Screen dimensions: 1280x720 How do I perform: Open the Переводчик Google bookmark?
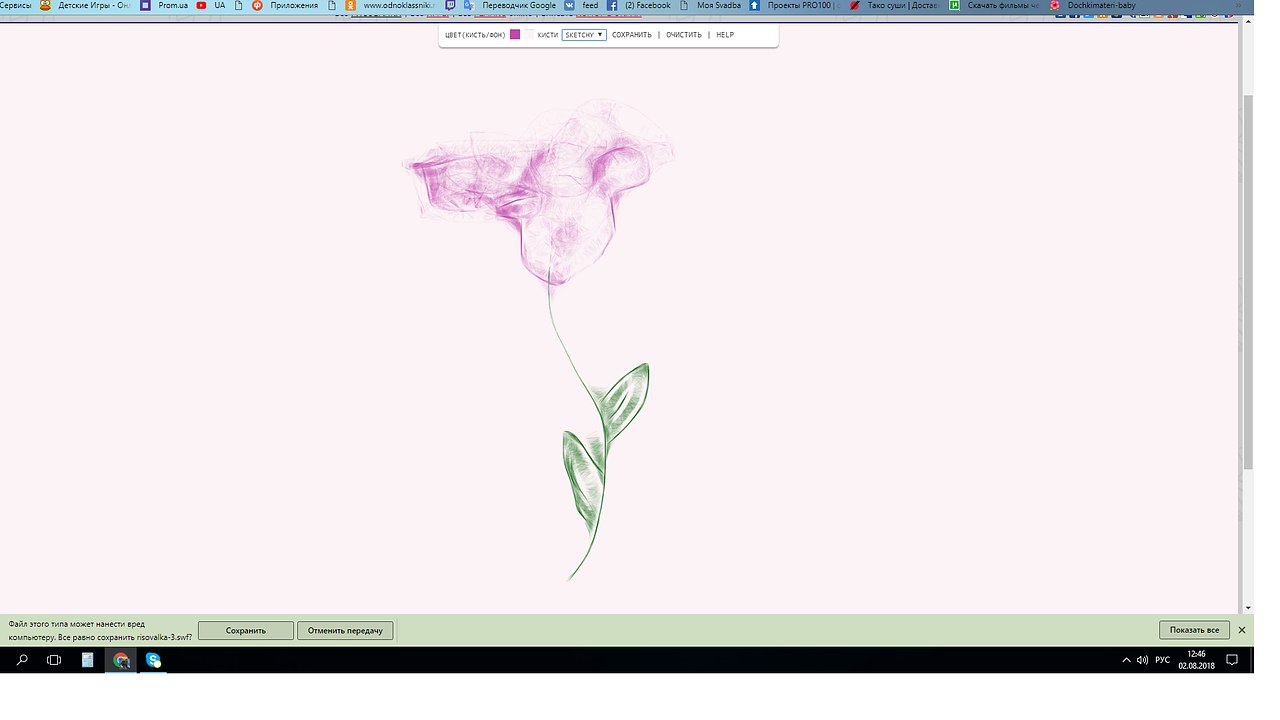click(x=510, y=5)
